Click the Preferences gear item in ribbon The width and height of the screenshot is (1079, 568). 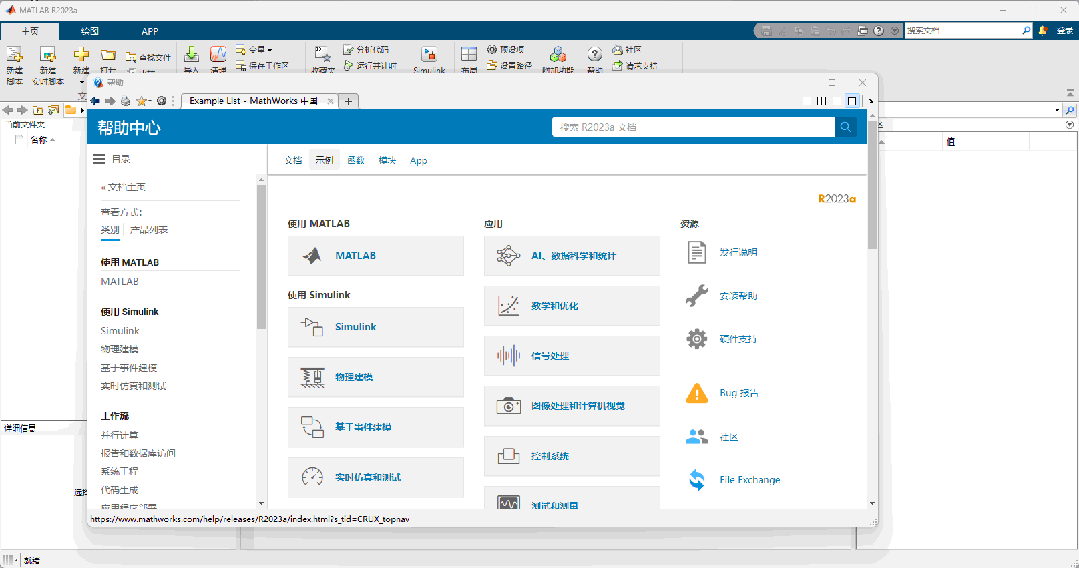coord(505,50)
